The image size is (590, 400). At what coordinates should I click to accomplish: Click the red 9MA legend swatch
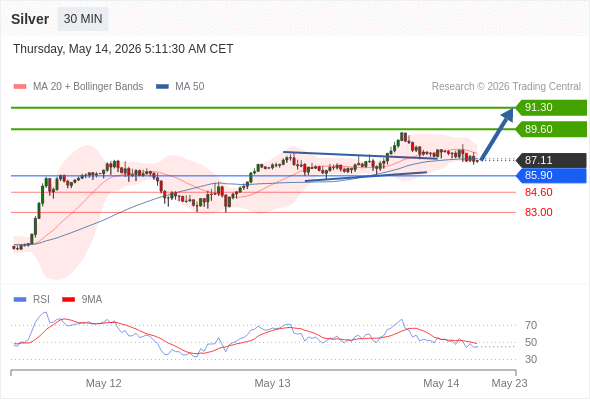(x=68, y=300)
